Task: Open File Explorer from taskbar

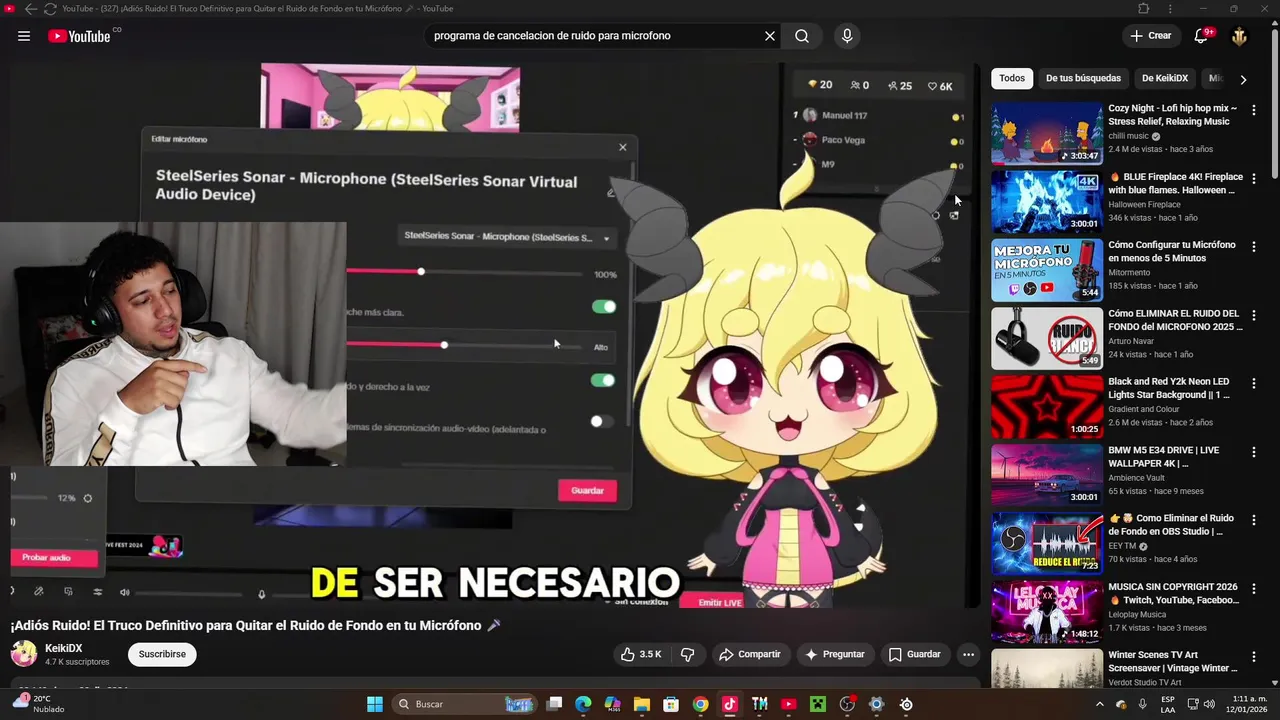Action: point(641,704)
